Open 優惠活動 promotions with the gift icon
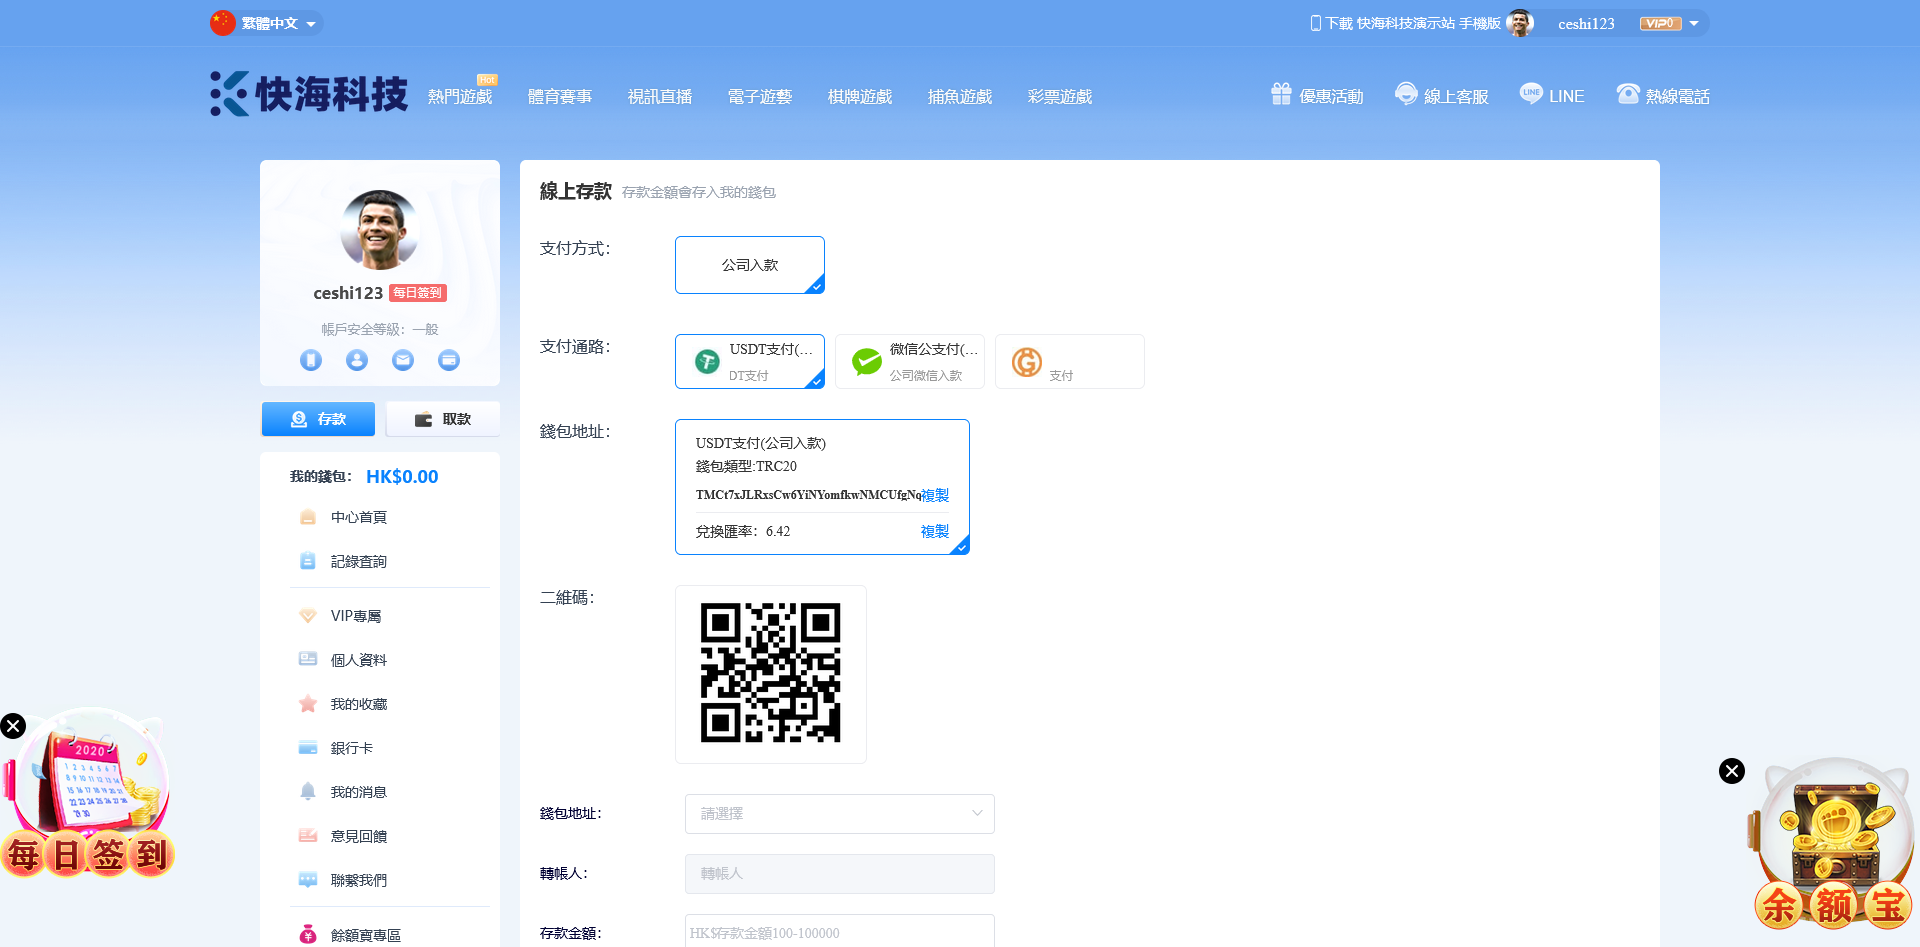Image resolution: width=1920 pixels, height=947 pixels. coord(1317,96)
